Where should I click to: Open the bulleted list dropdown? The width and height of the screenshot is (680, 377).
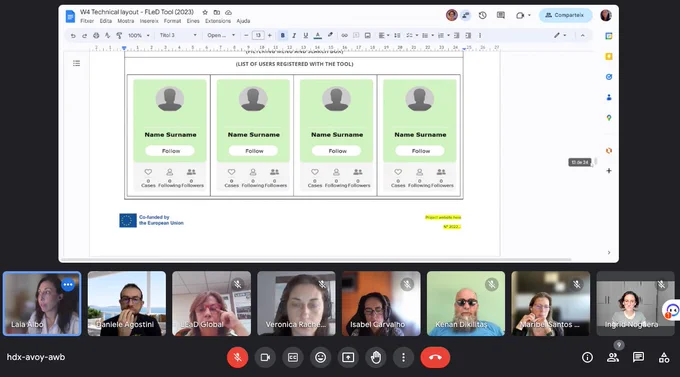[x=428, y=36]
